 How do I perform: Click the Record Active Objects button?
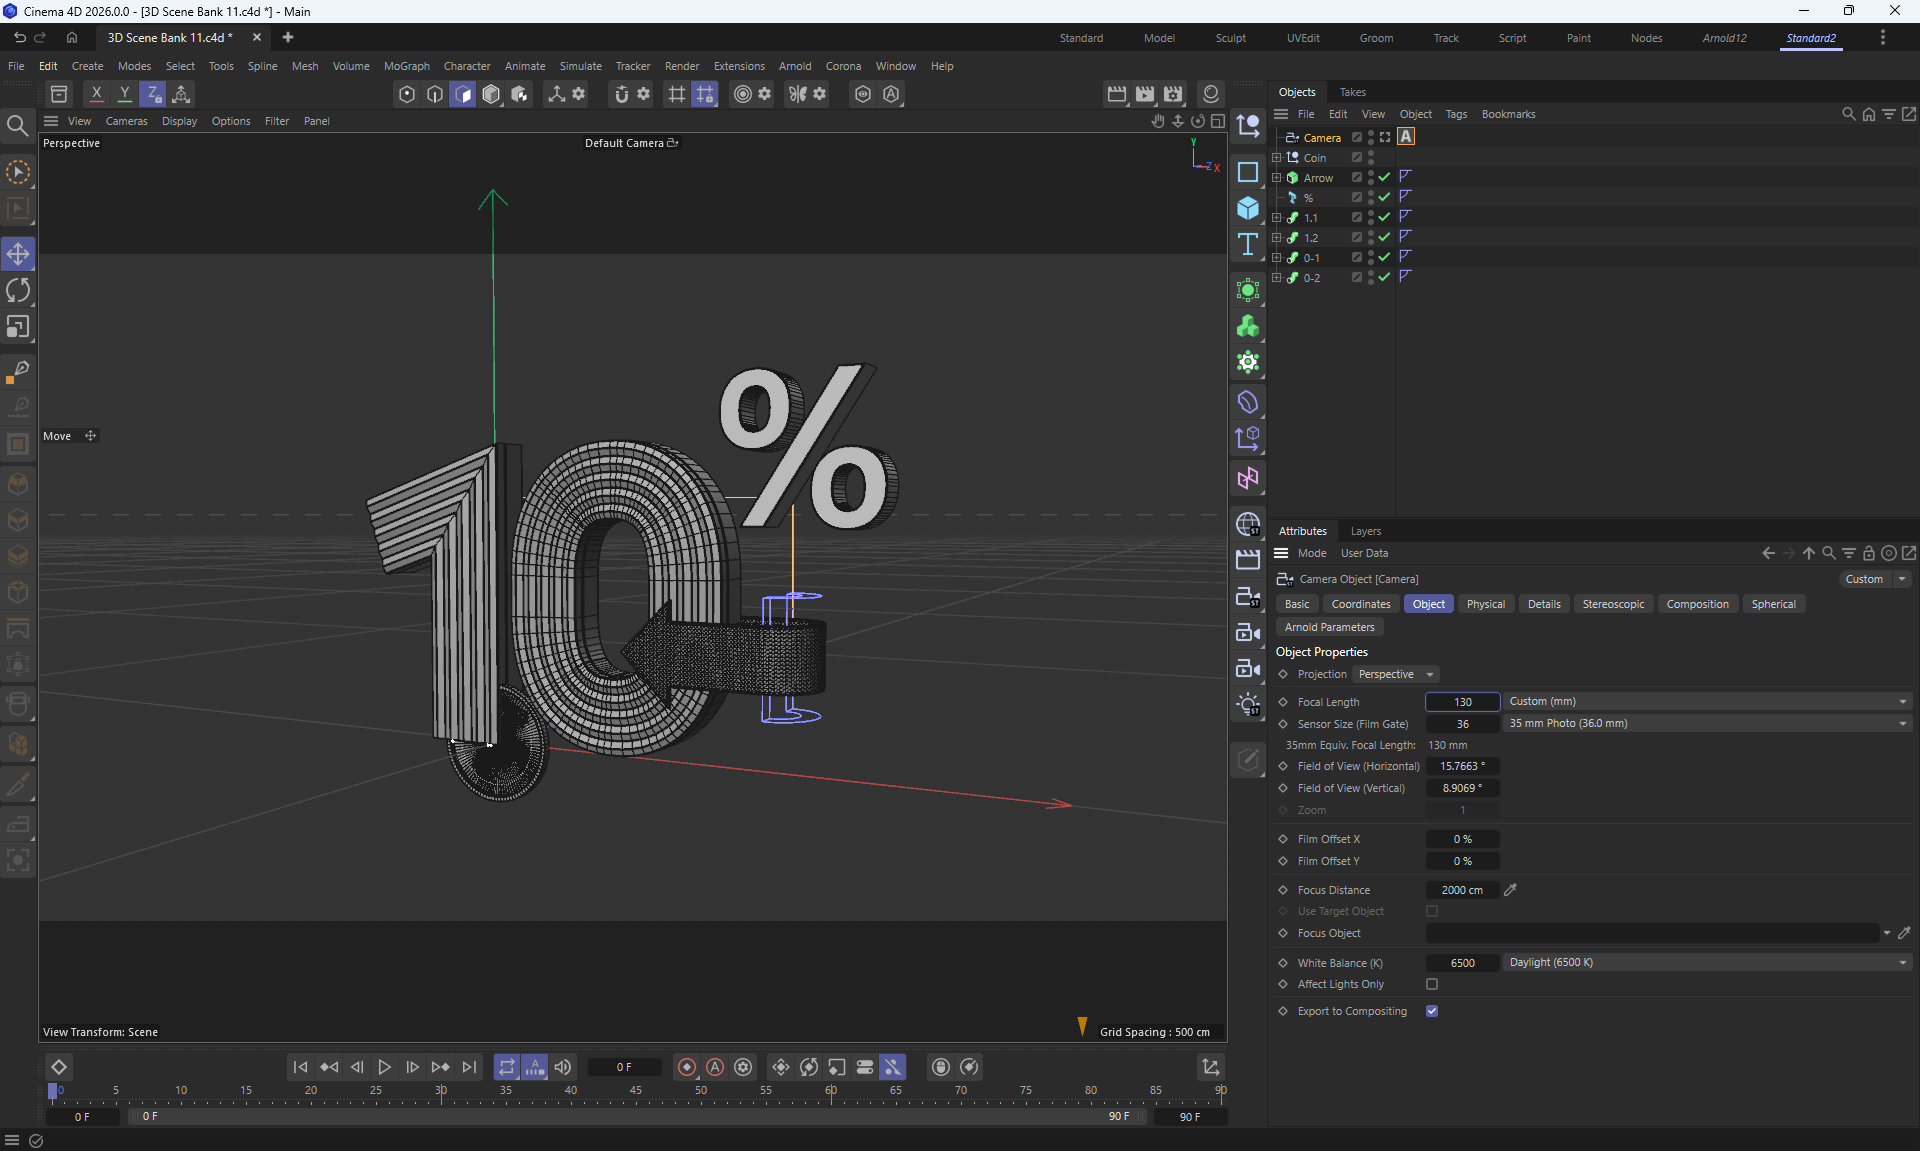(x=687, y=1067)
